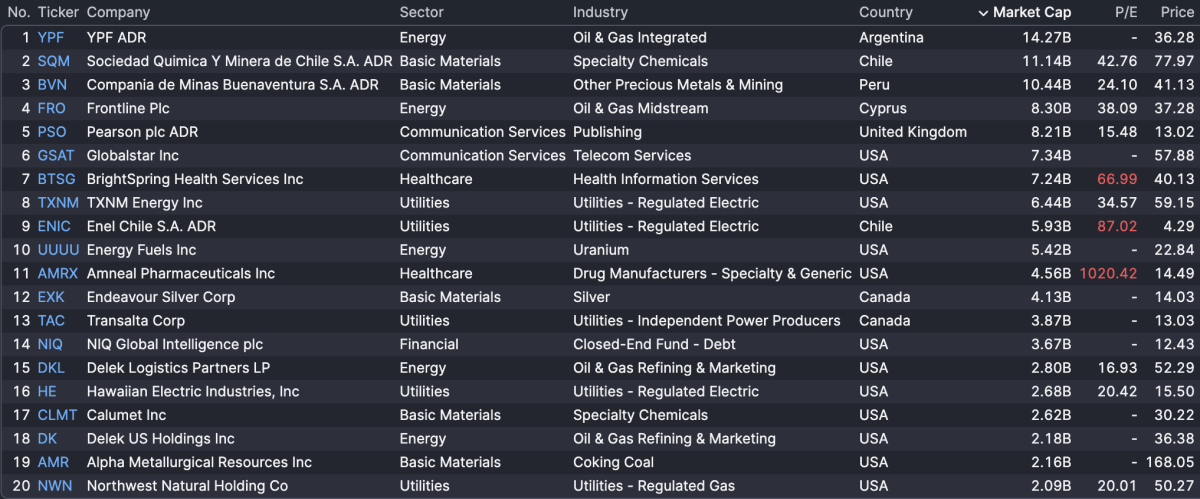The height and width of the screenshot is (499, 1200).
Task: Sort table by Sector header
Action: click(x=421, y=13)
